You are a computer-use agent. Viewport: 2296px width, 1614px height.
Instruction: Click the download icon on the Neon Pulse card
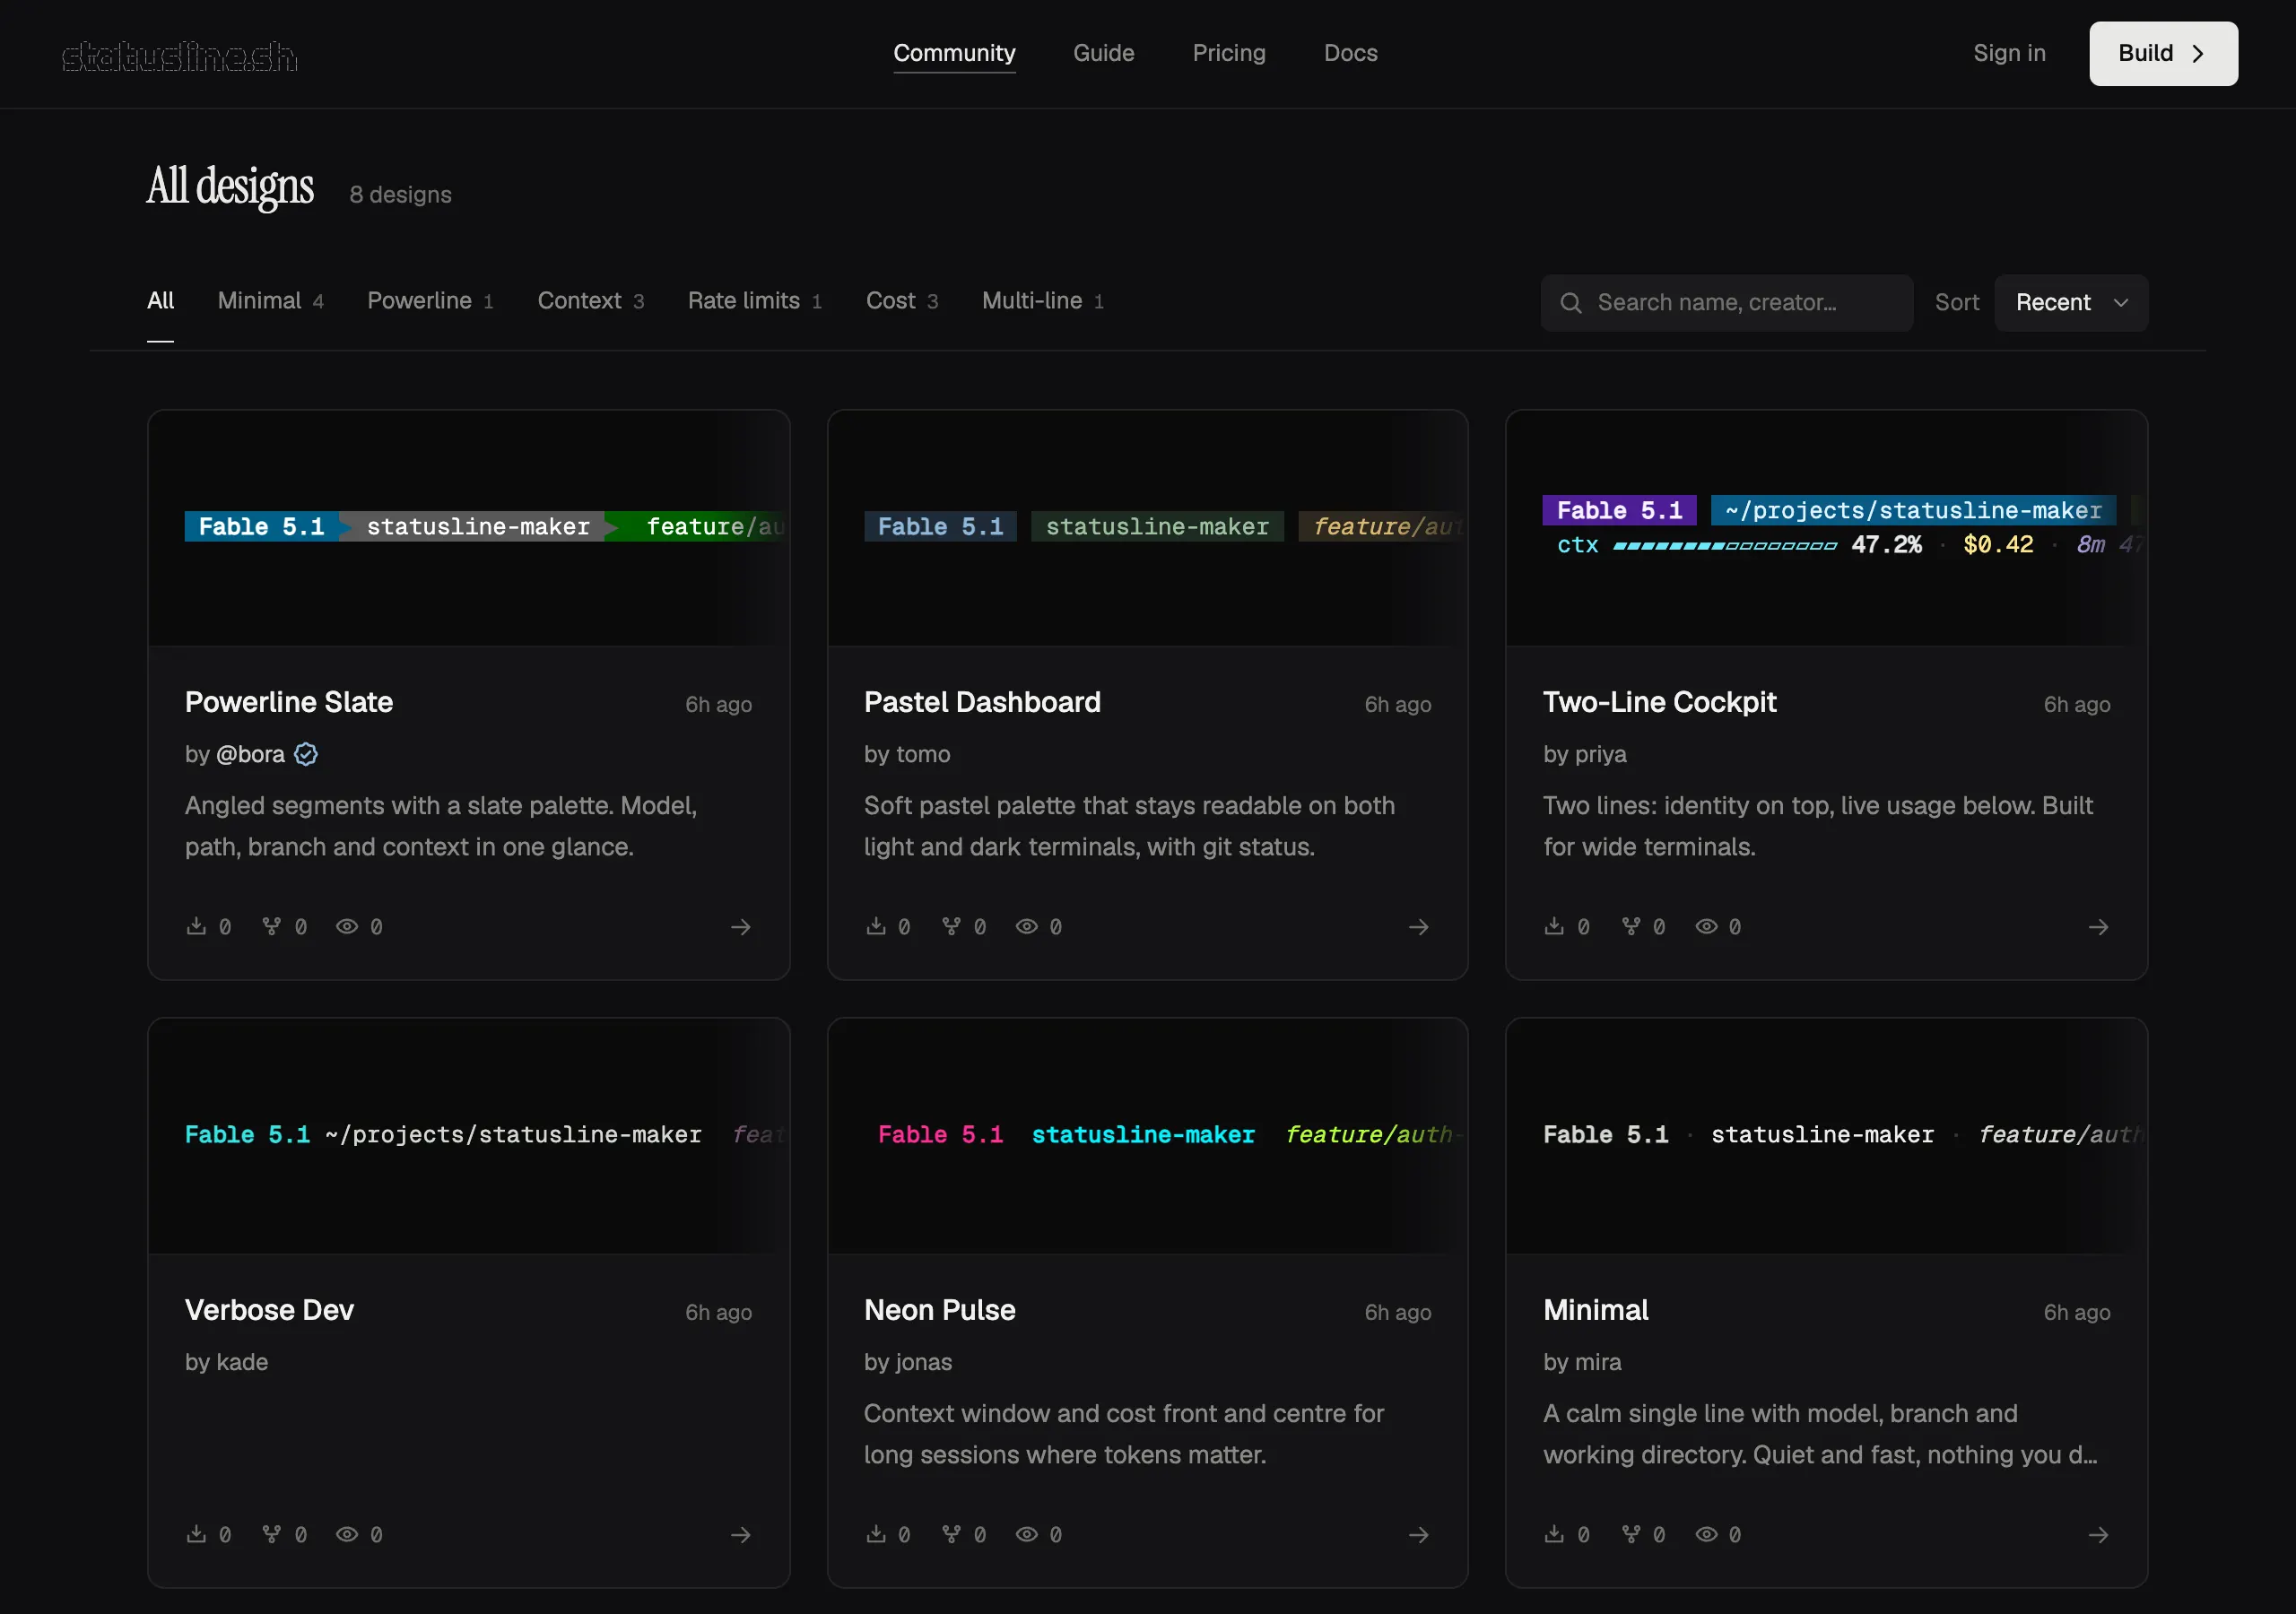click(x=876, y=1534)
